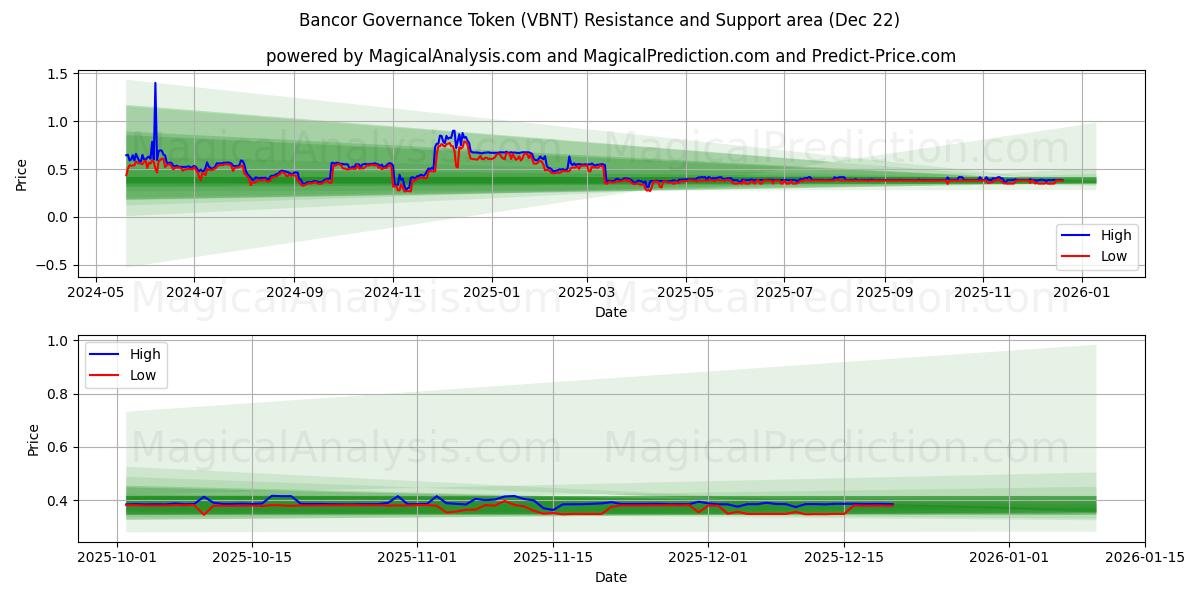The width and height of the screenshot is (1200, 600).
Task: Click the powered by Predict-Price.com subtitle
Action: pos(612,57)
